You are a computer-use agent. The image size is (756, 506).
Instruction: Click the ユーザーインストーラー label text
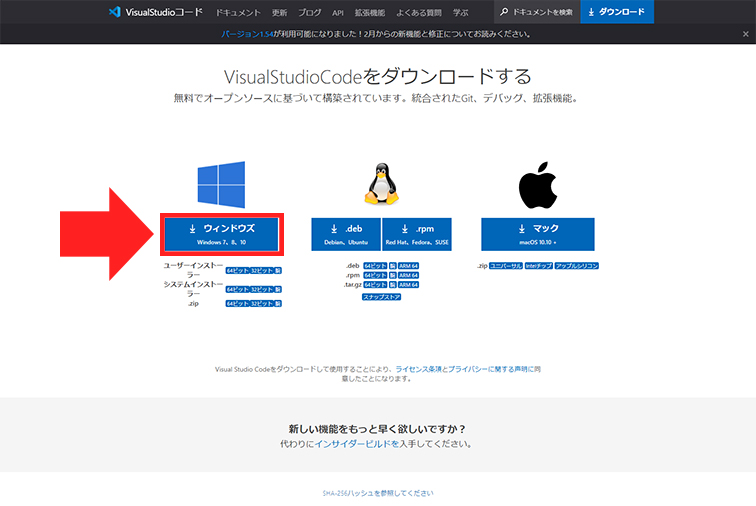click(x=193, y=270)
